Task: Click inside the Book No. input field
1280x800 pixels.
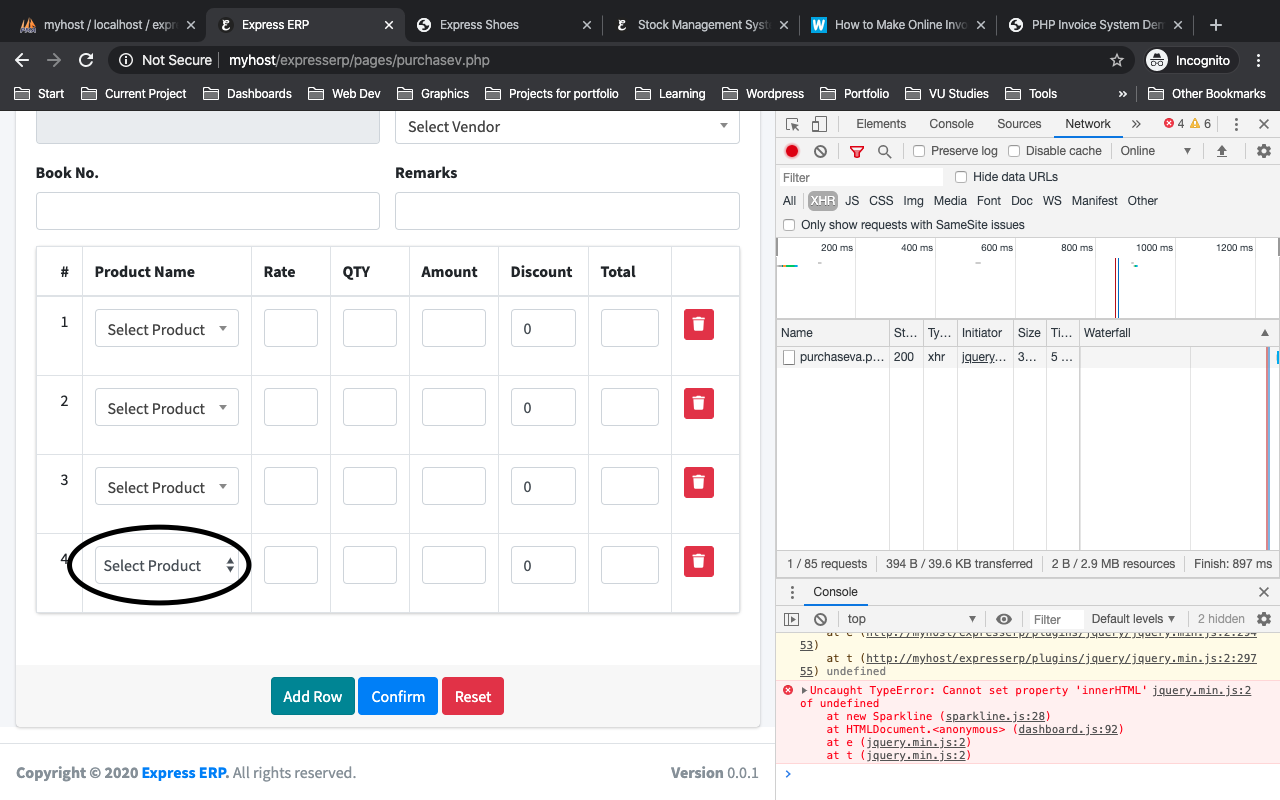Action: tap(207, 211)
